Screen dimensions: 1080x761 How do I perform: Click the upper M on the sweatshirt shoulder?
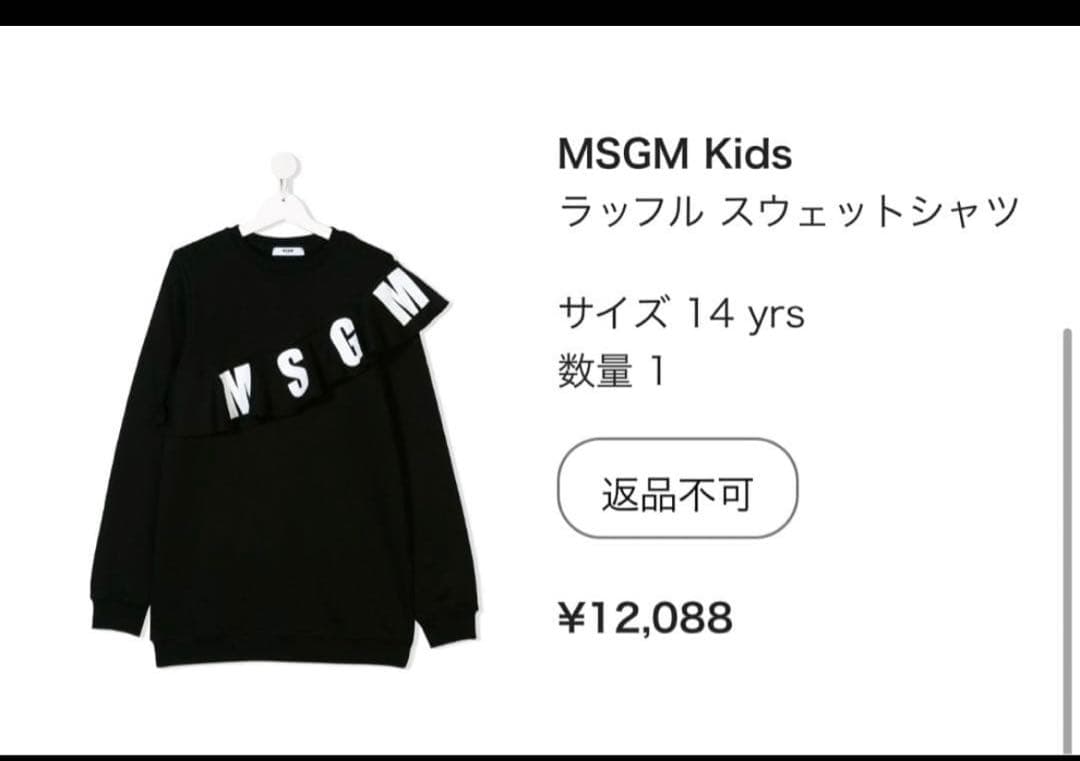tap(403, 296)
